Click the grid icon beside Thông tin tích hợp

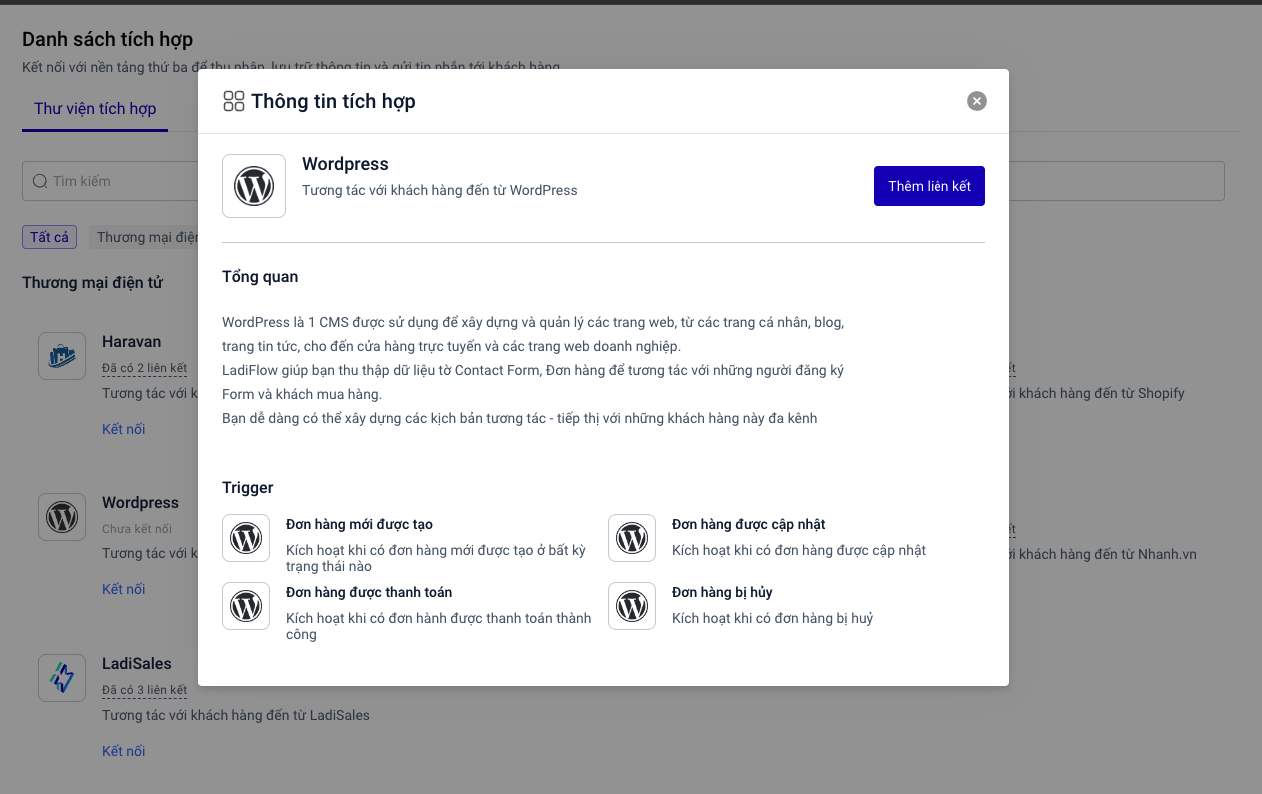[234, 101]
